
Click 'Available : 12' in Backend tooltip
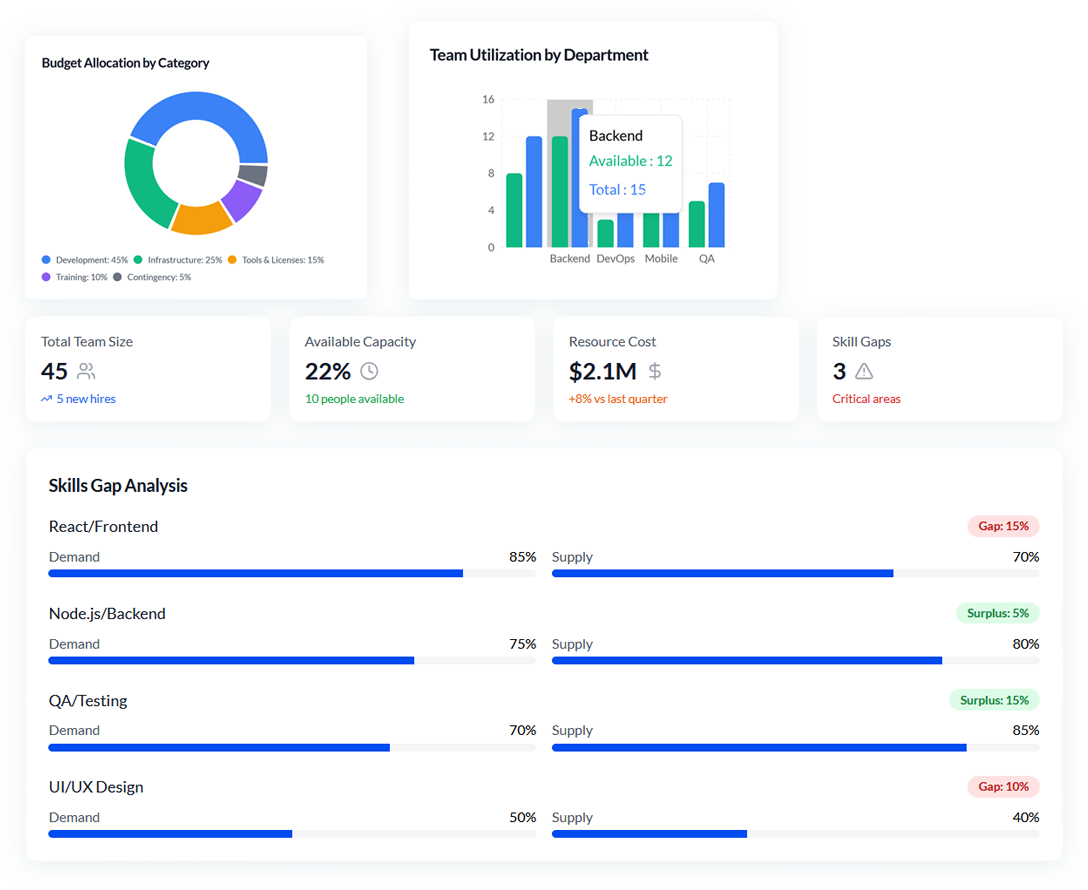tap(631, 161)
